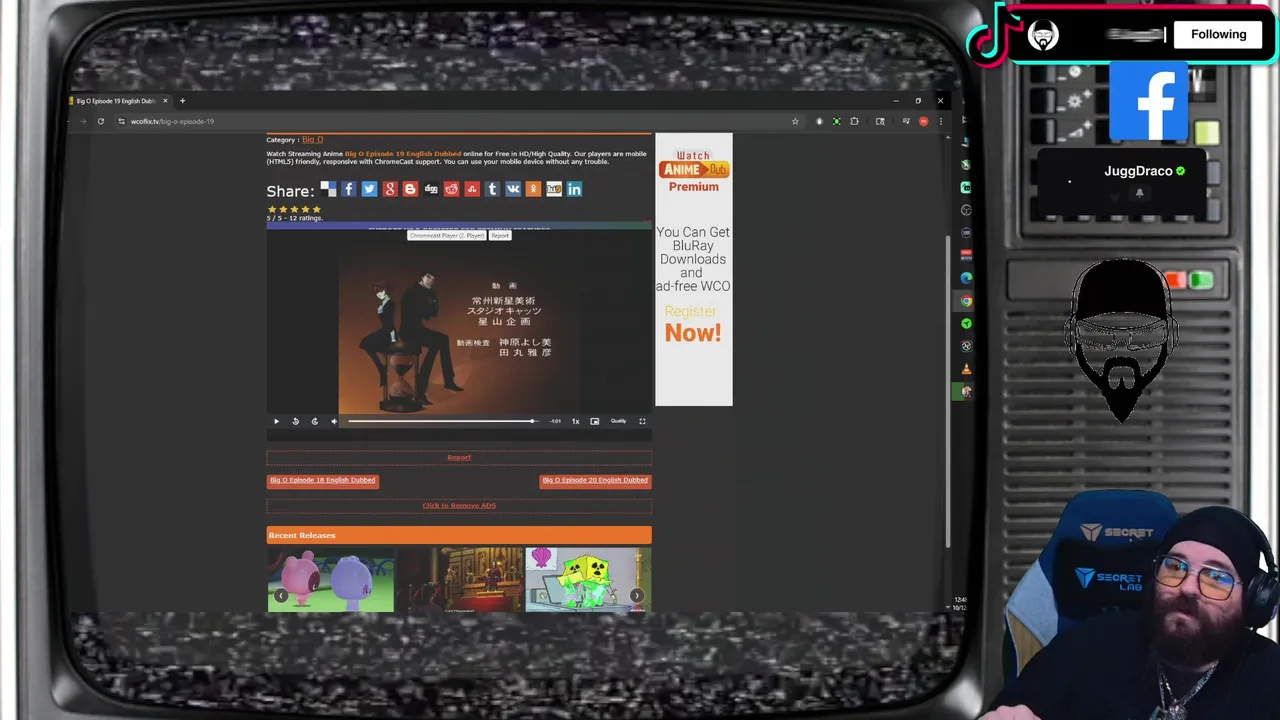
Task: Share the episode on Twitter
Action: point(369,189)
